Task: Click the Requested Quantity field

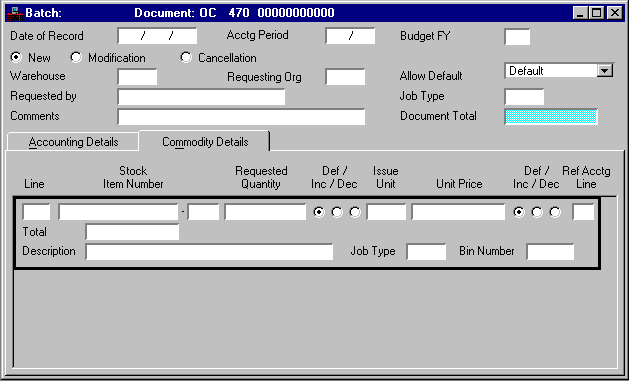Action: coord(265,212)
